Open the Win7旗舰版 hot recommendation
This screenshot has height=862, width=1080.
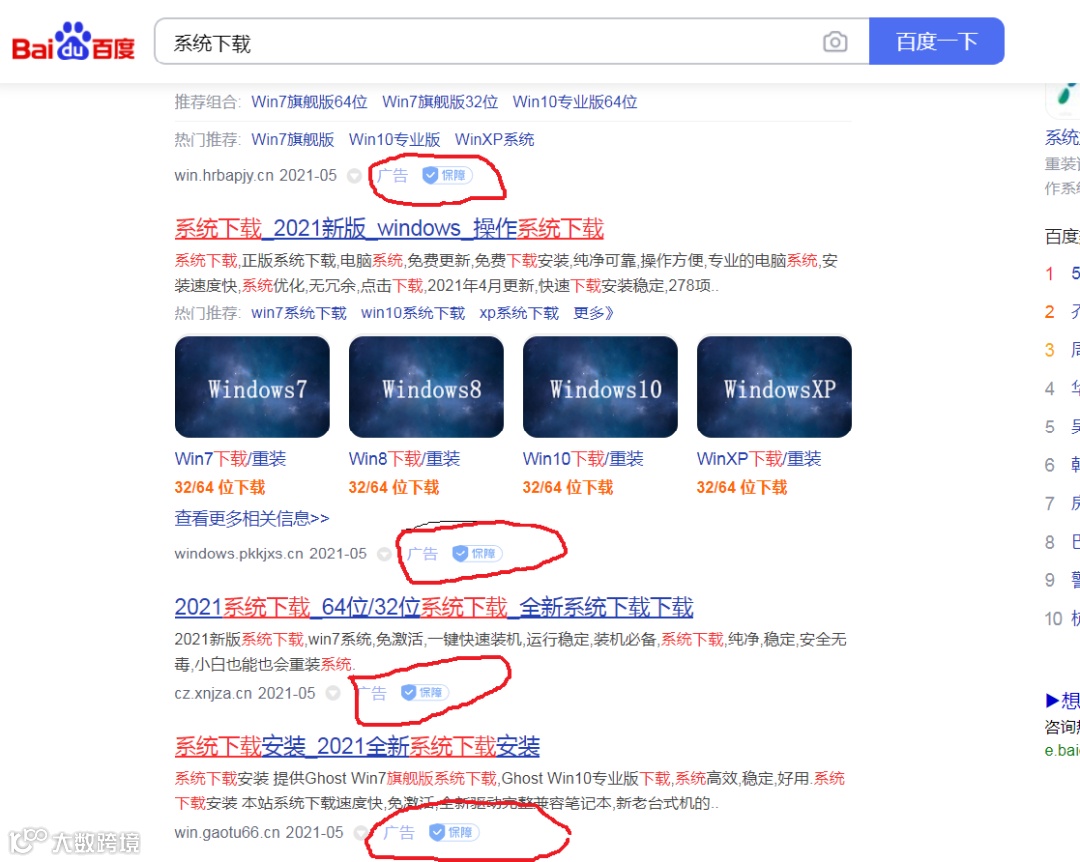[293, 139]
